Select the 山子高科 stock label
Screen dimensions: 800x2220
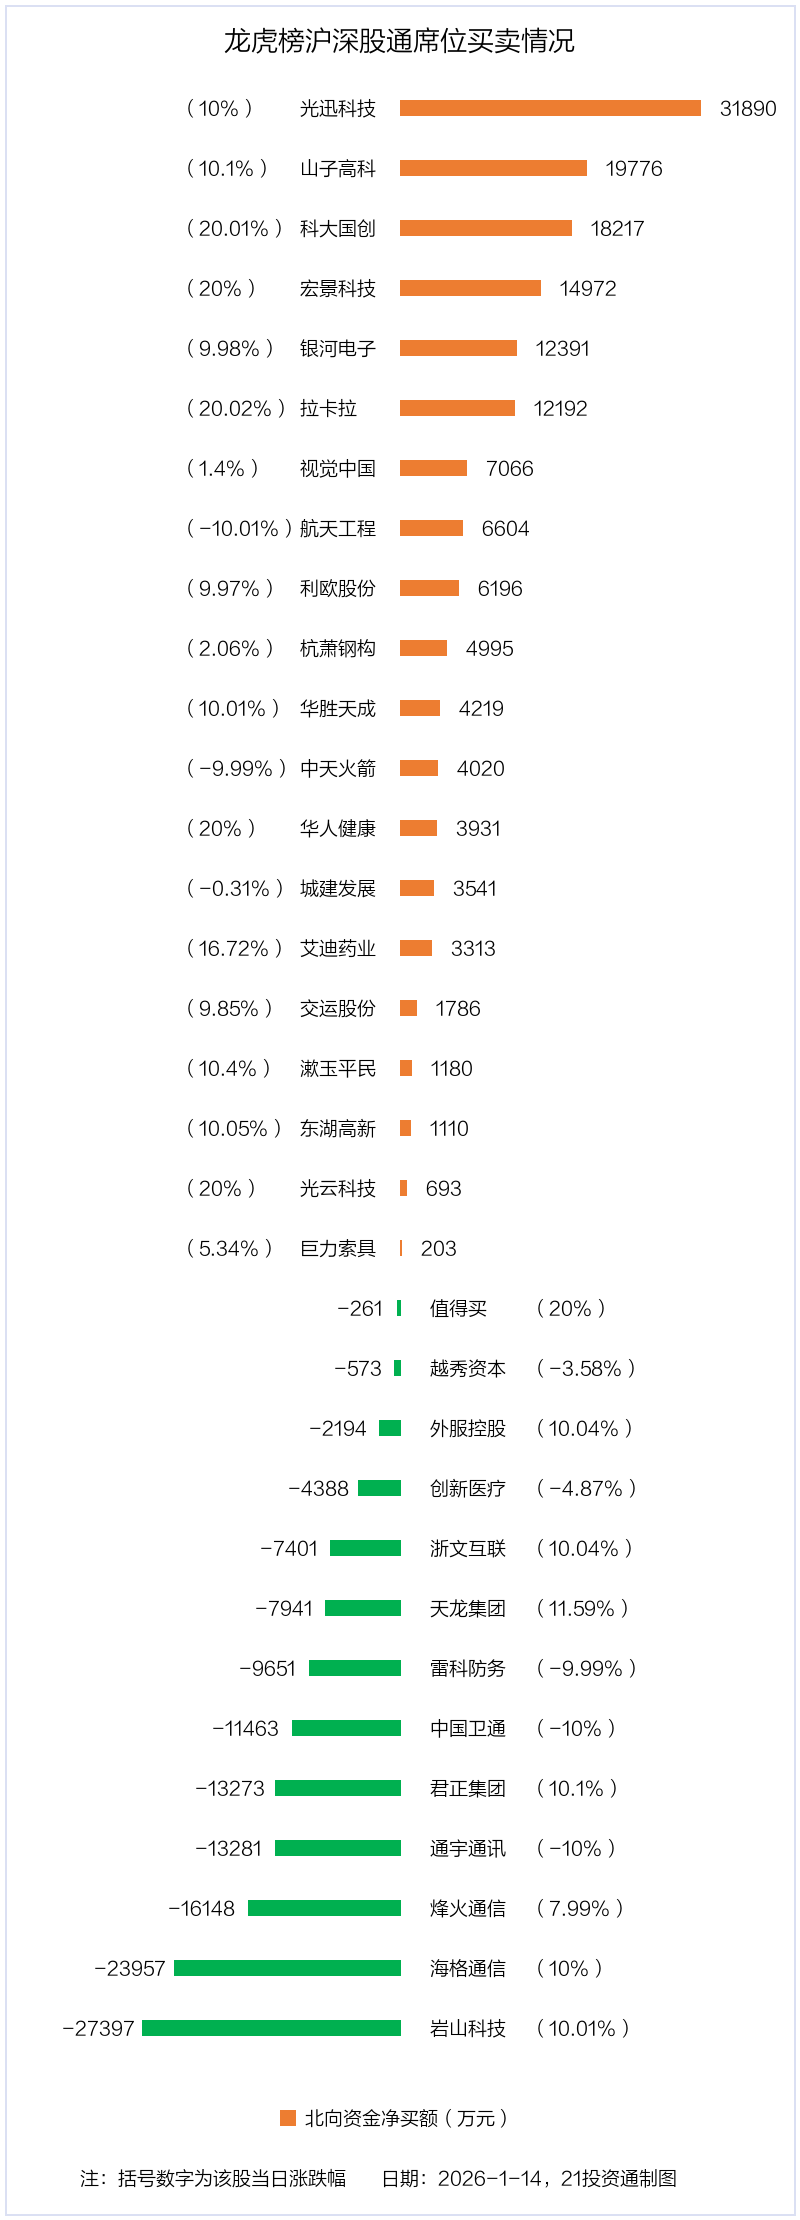click(x=338, y=169)
